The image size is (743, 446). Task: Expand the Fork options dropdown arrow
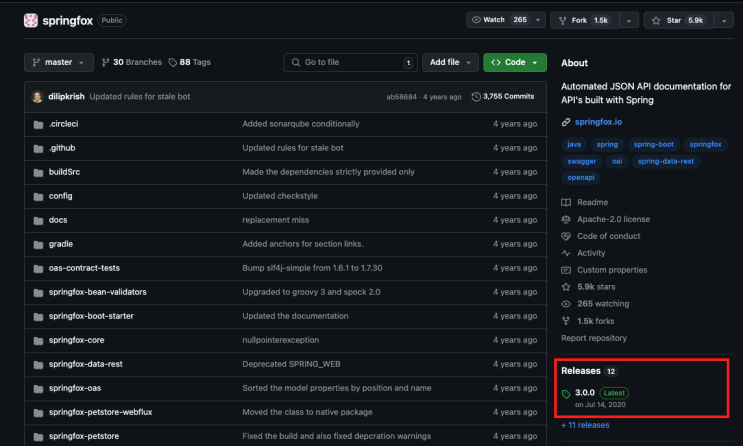point(629,20)
